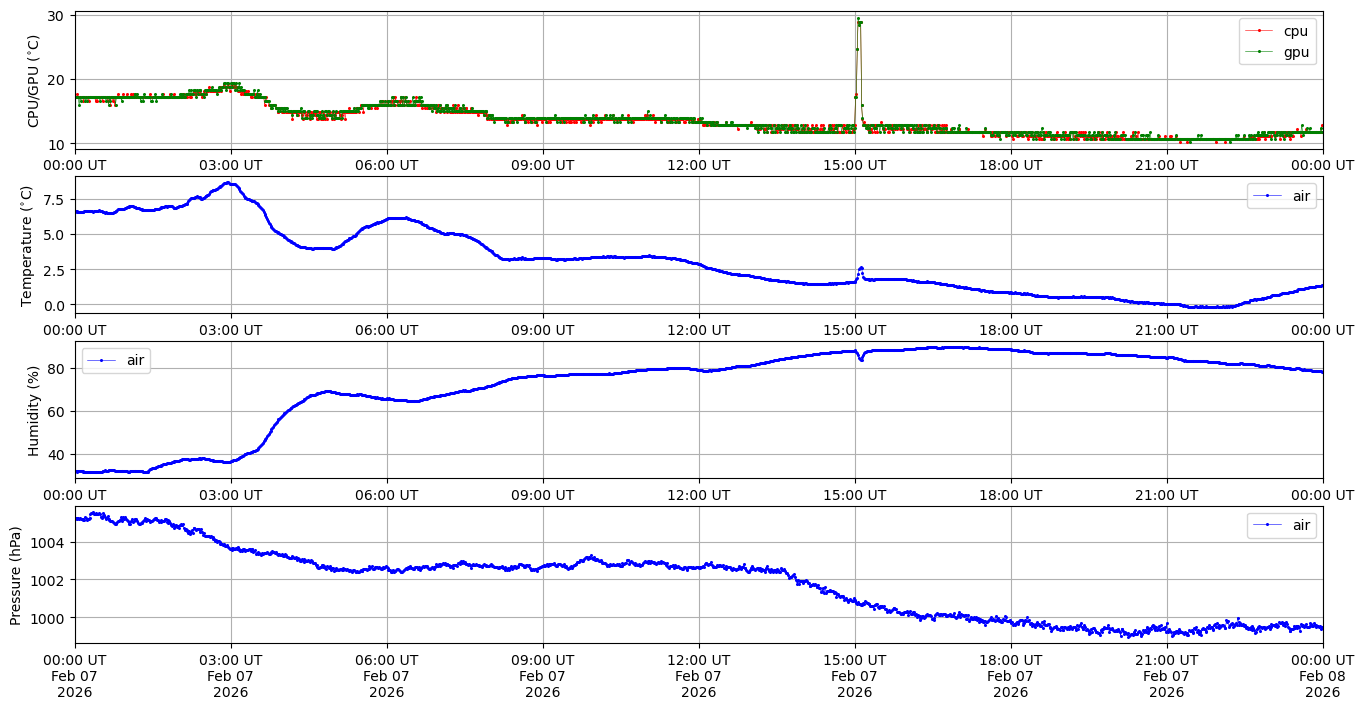The width and height of the screenshot is (1364, 709).
Task: Click the humidity dip near 15:00 UT
Action: pos(861,359)
